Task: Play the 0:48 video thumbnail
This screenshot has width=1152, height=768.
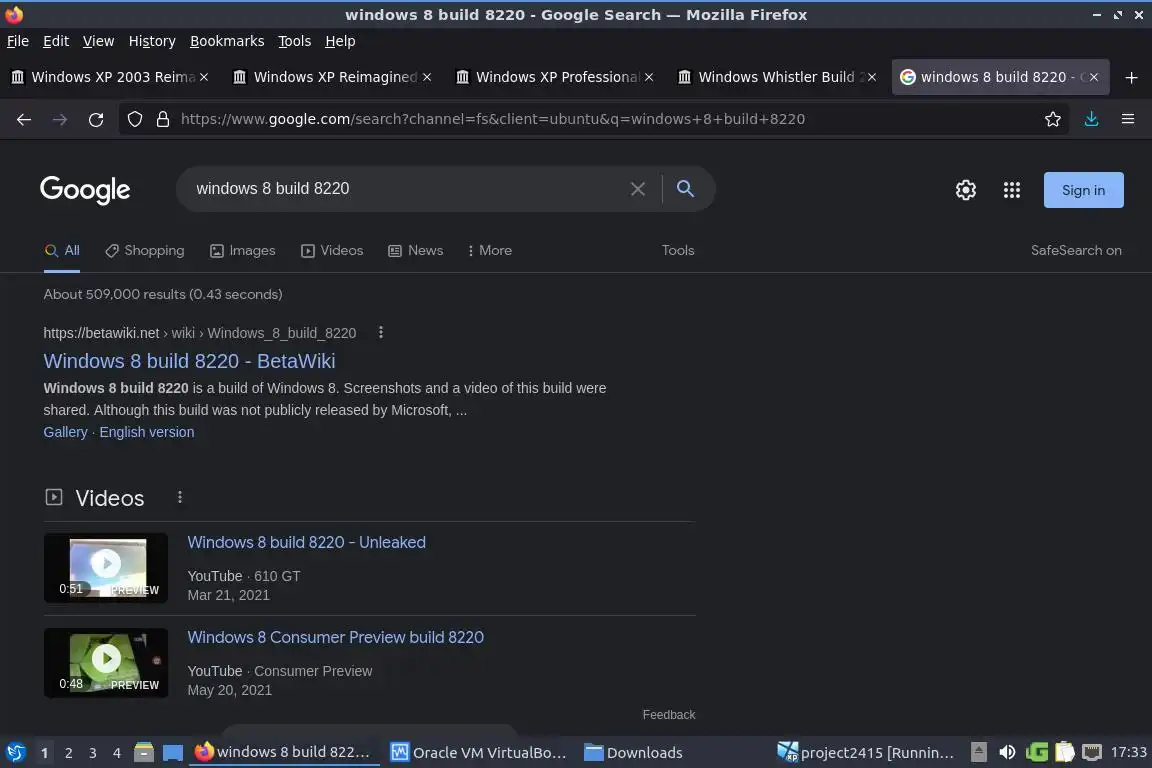Action: (x=106, y=662)
